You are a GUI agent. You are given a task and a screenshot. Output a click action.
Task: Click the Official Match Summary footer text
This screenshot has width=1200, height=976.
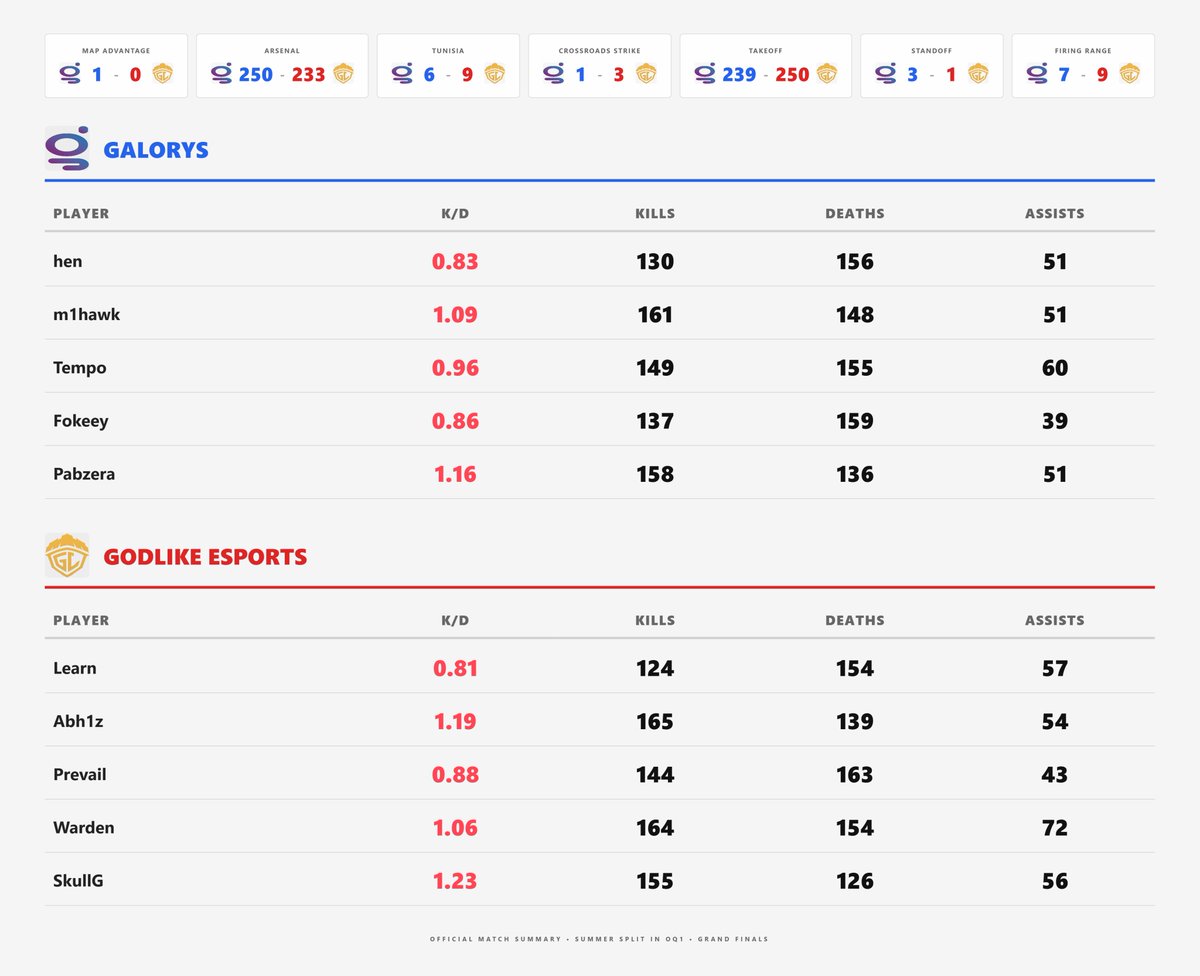(600, 939)
